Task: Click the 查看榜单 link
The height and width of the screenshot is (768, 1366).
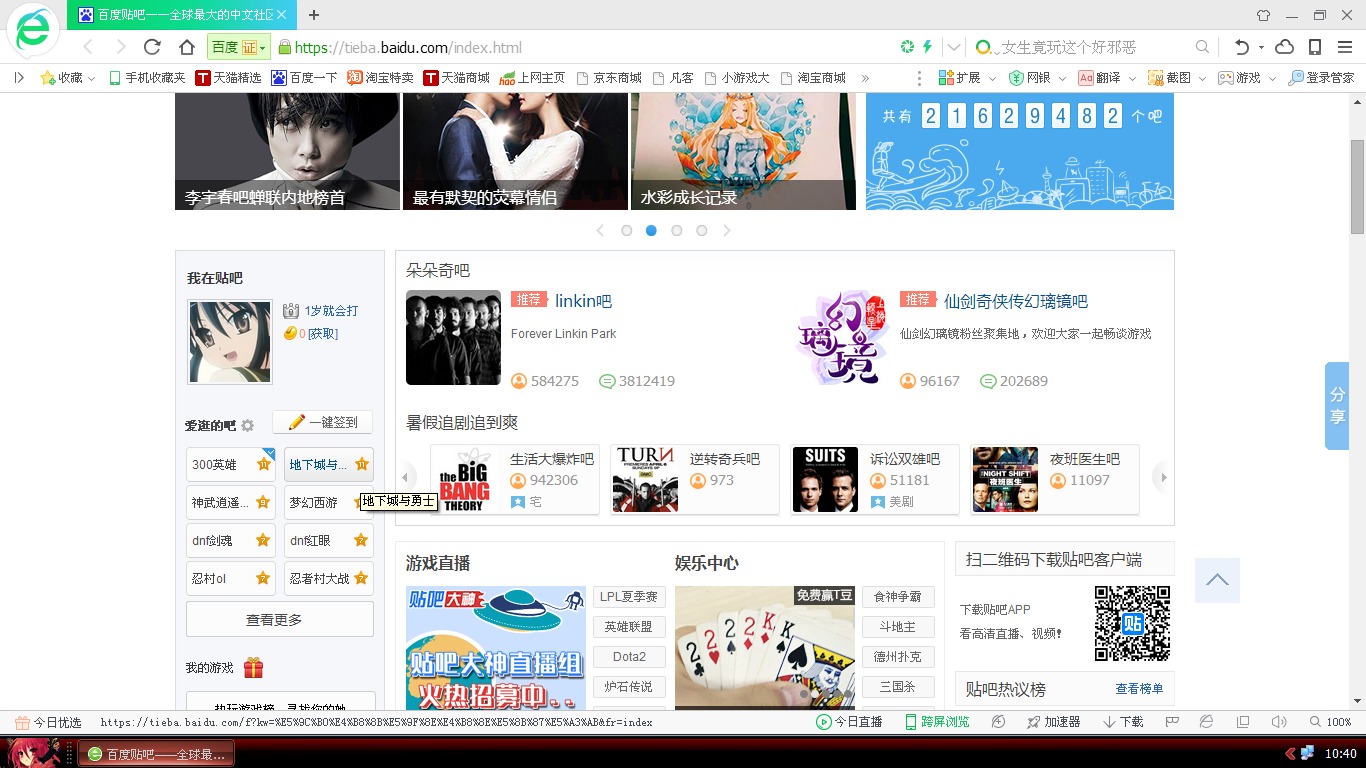Action: [x=1140, y=689]
